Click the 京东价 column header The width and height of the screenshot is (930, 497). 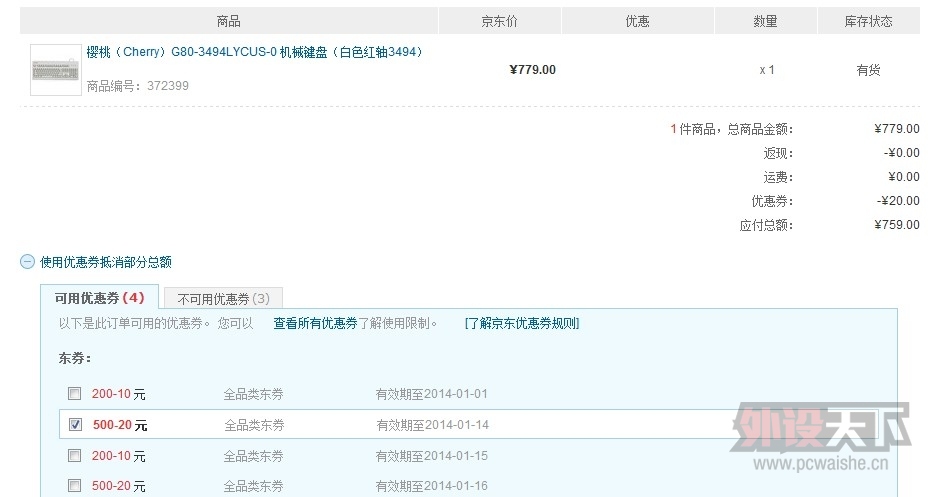click(x=499, y=21)
